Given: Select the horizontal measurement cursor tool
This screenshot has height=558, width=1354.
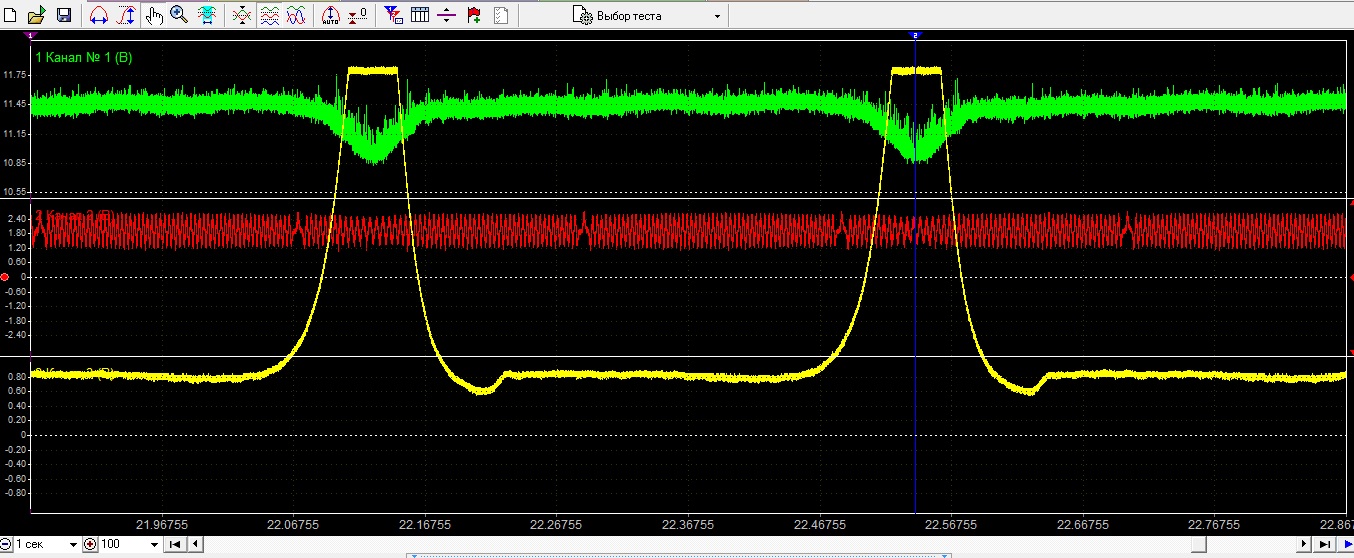Looking at the screenshot, I should pyautogui.click(x=99, y=15).
